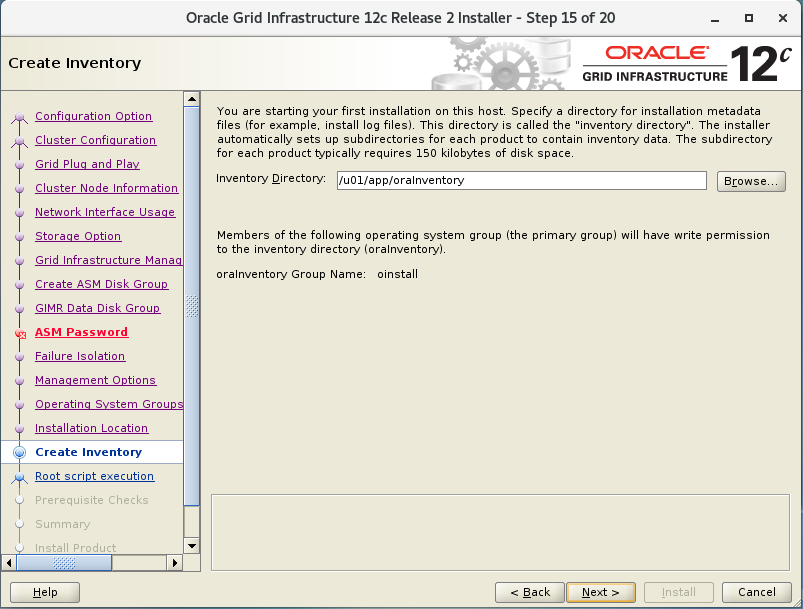Click the Cluster Configuration step node icon
Screen dimensions: 803x609
point(19,141)
